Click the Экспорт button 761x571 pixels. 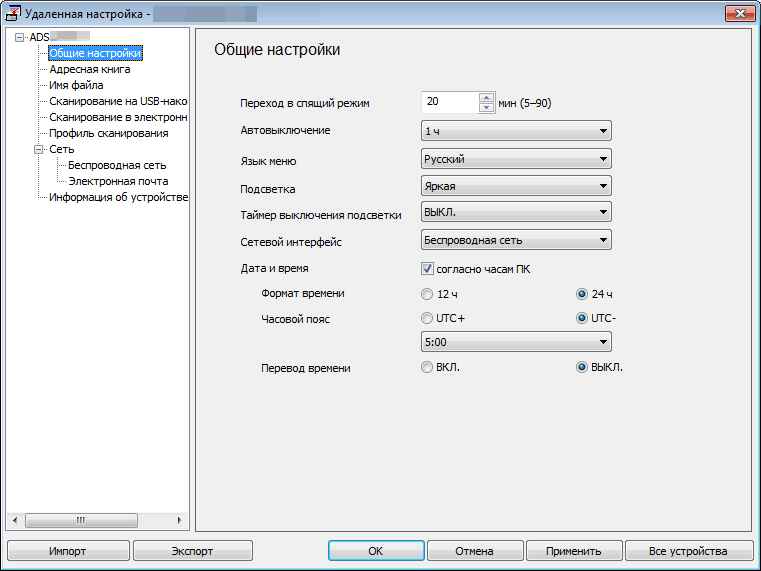(x=193, y=551)
